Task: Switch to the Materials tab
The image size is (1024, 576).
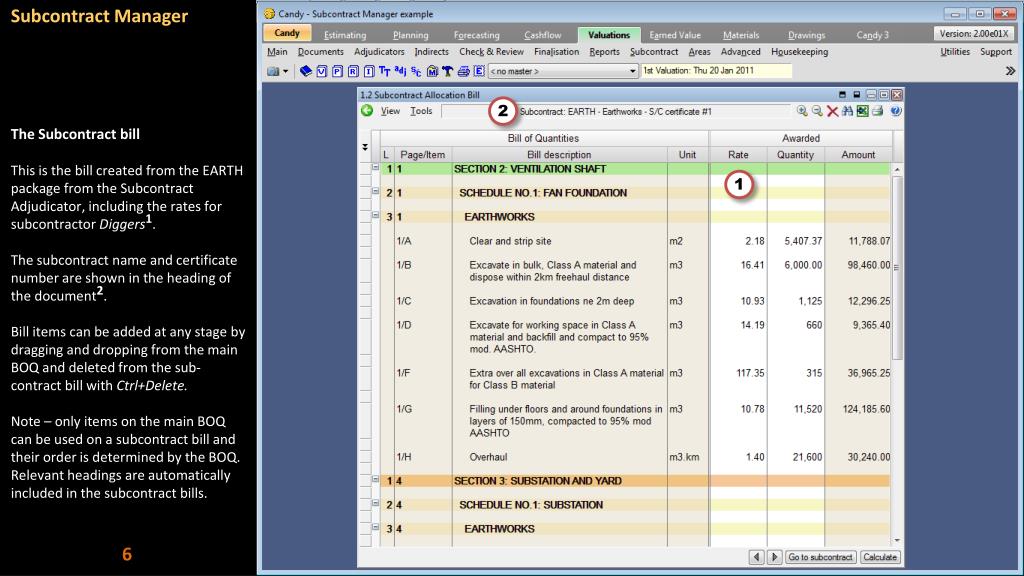Action: [x=741, y=35]
